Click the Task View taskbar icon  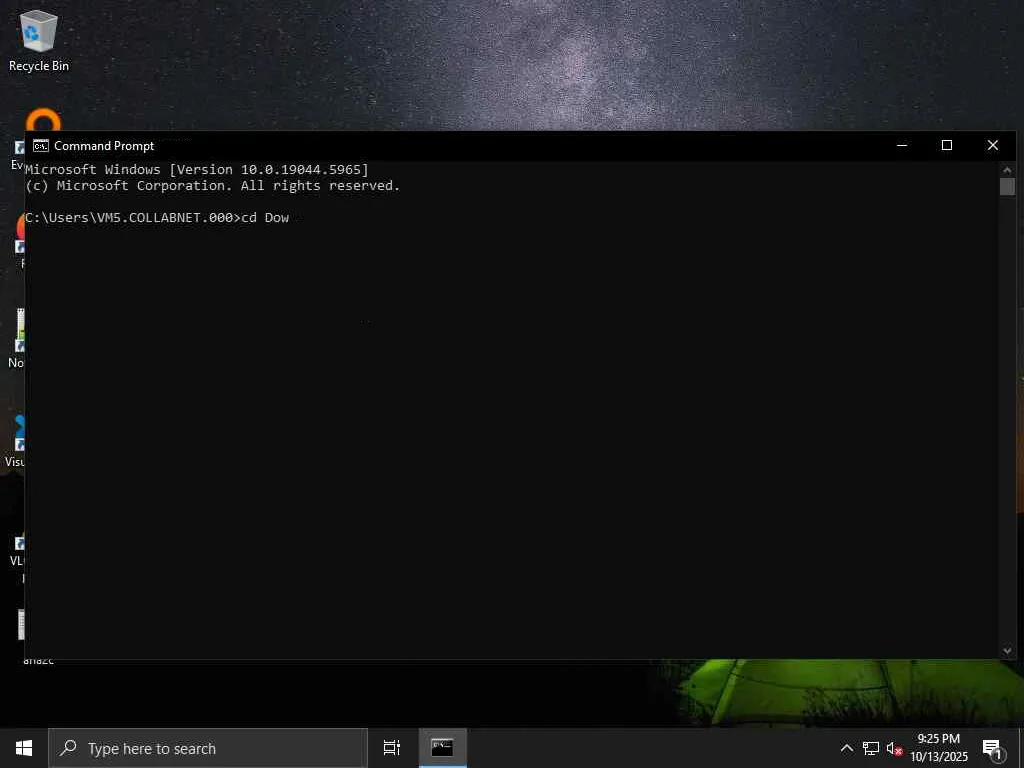tap(392, 748)
